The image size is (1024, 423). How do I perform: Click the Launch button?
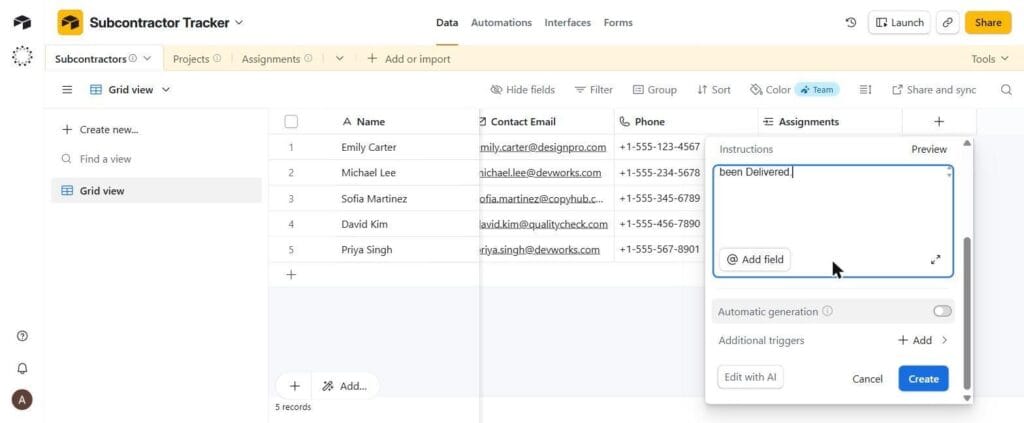click(899, 22)
